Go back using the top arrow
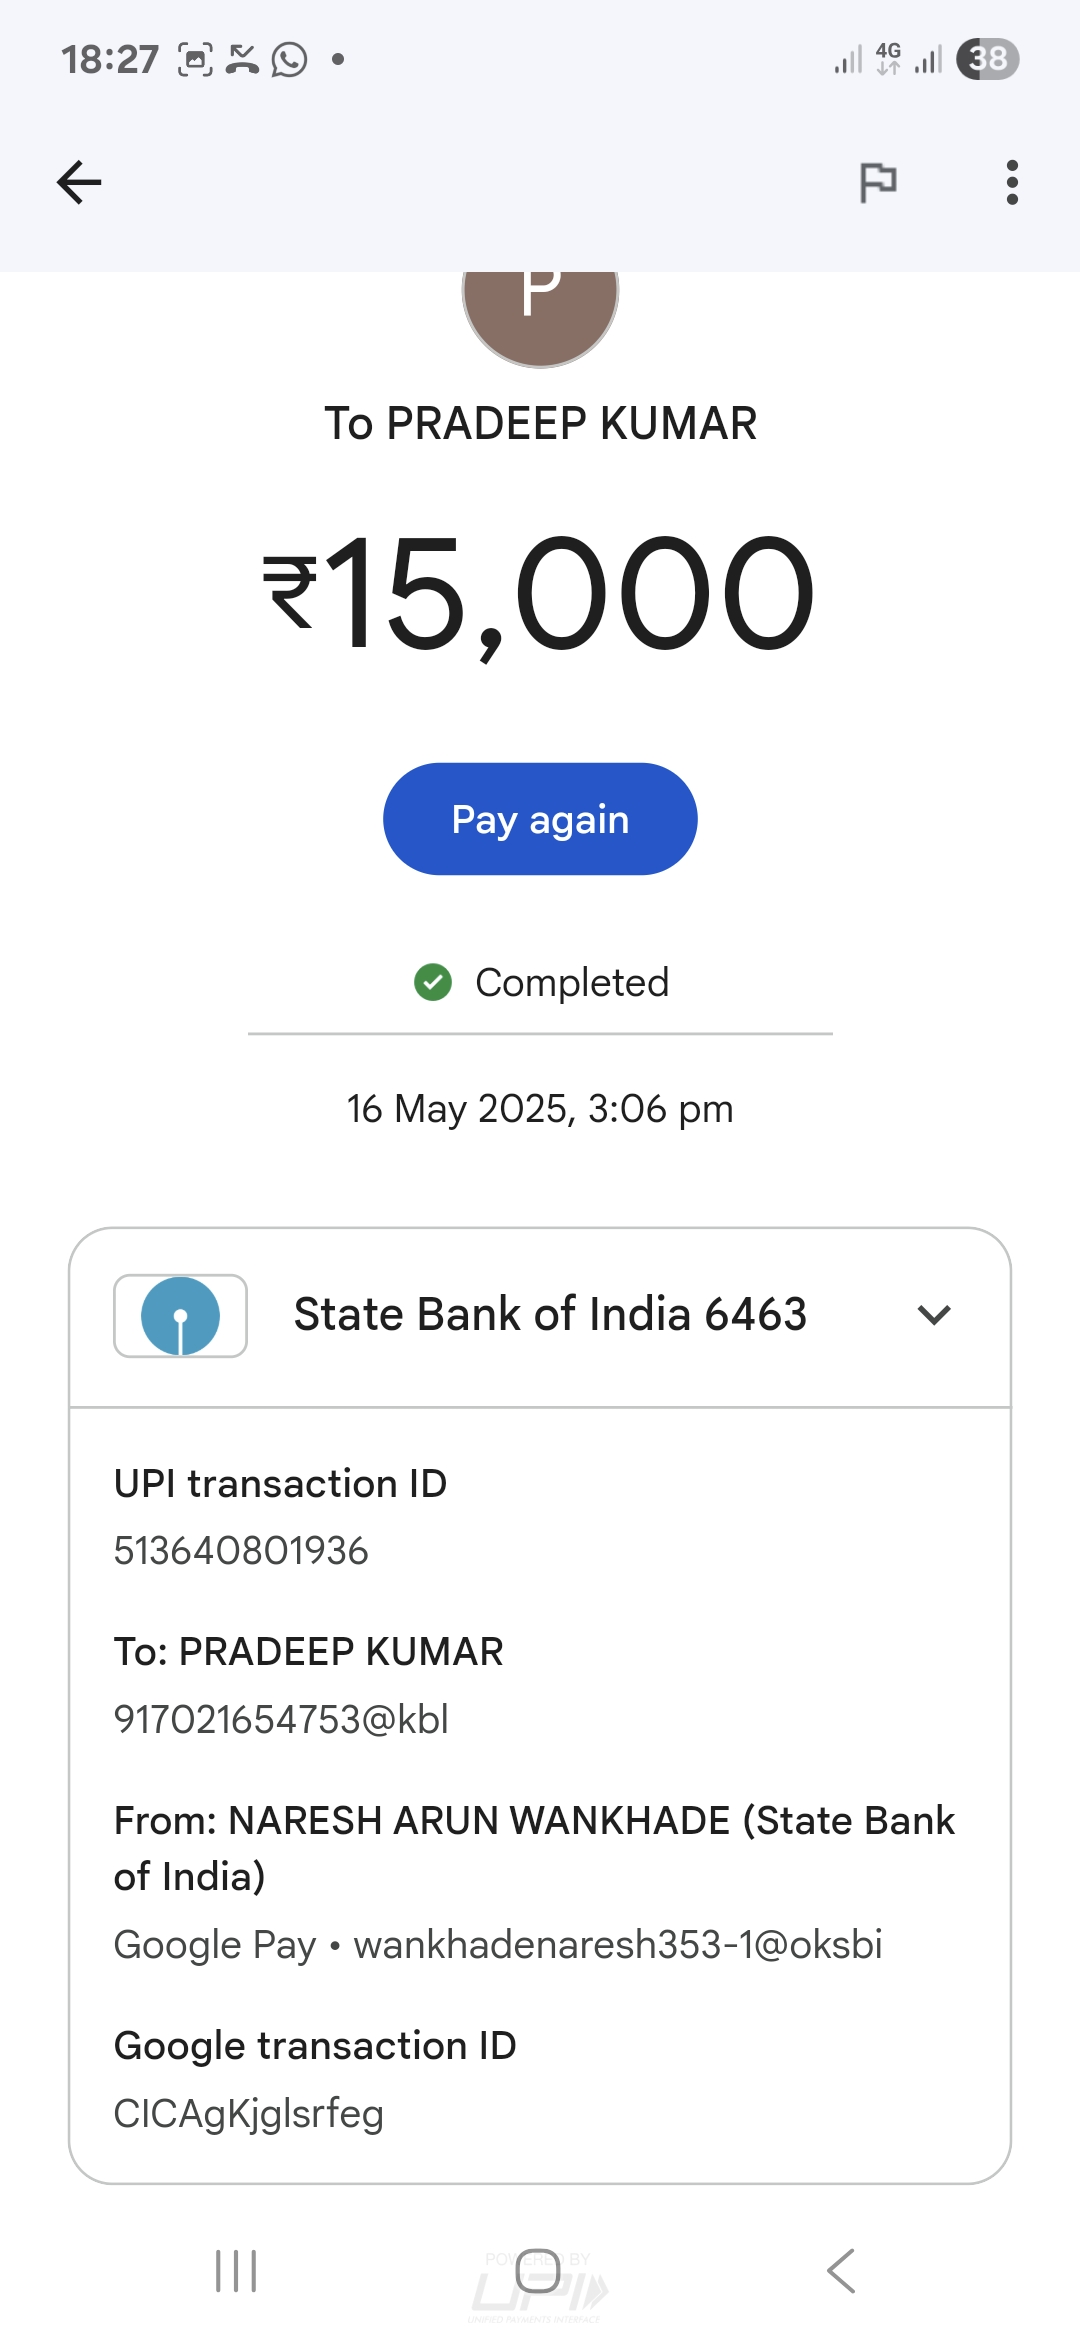 (79, 182)
